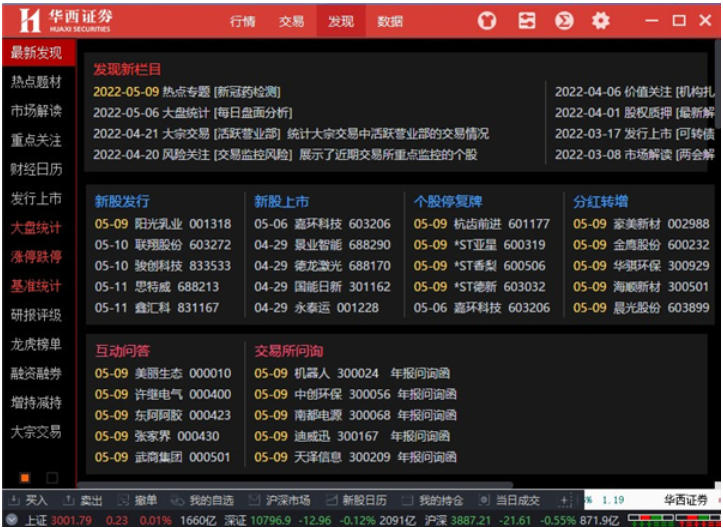723x531 pixels.
Task: Click the 思特威 688213 row
Action: point(157,287)
